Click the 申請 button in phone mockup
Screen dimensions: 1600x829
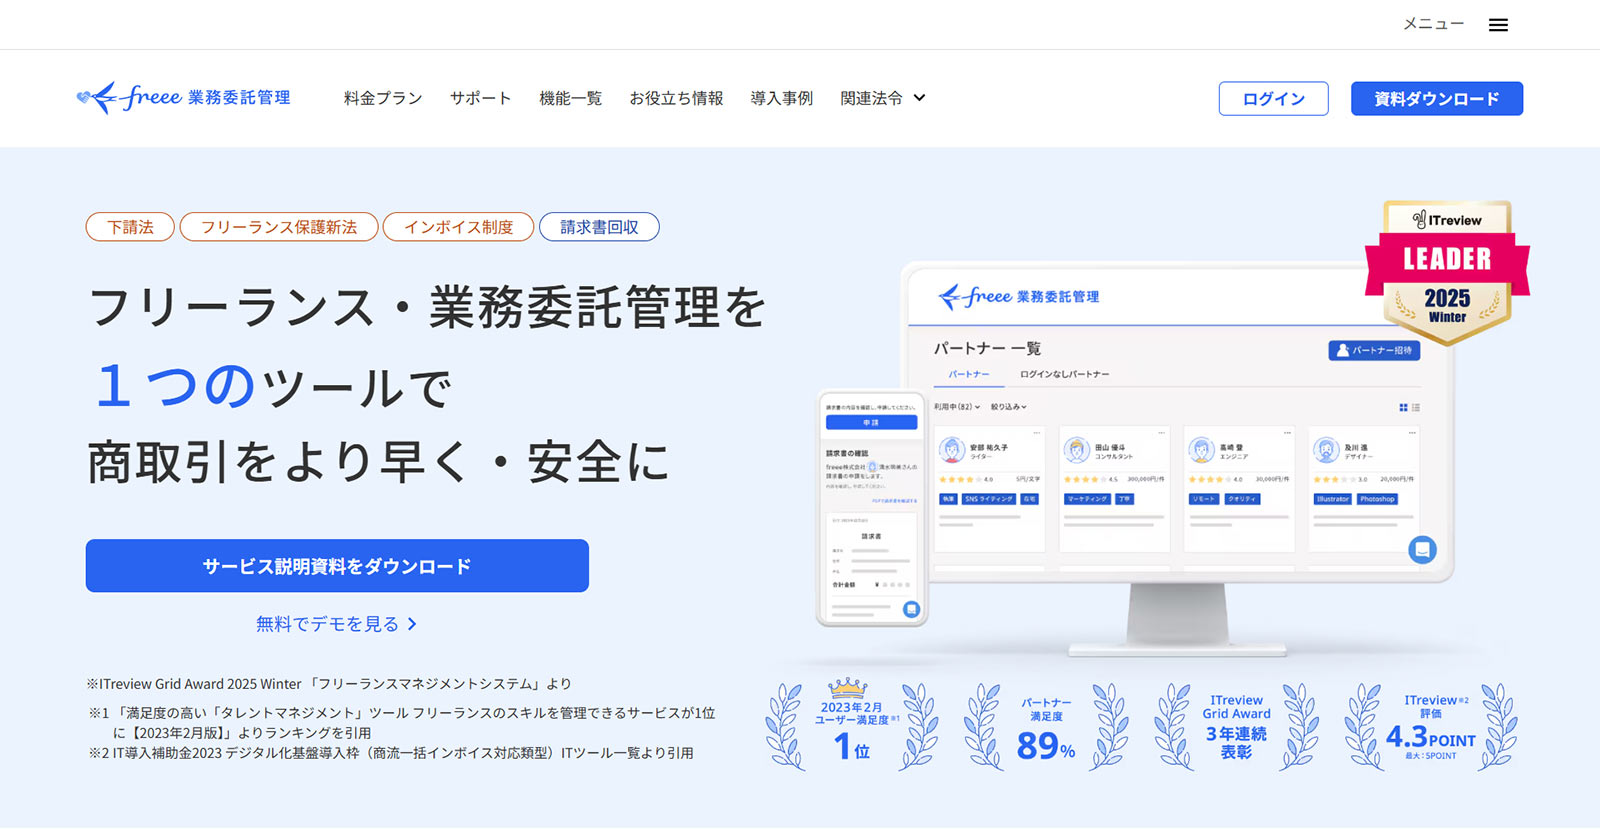pyautogui.click(x=871, y=422)
